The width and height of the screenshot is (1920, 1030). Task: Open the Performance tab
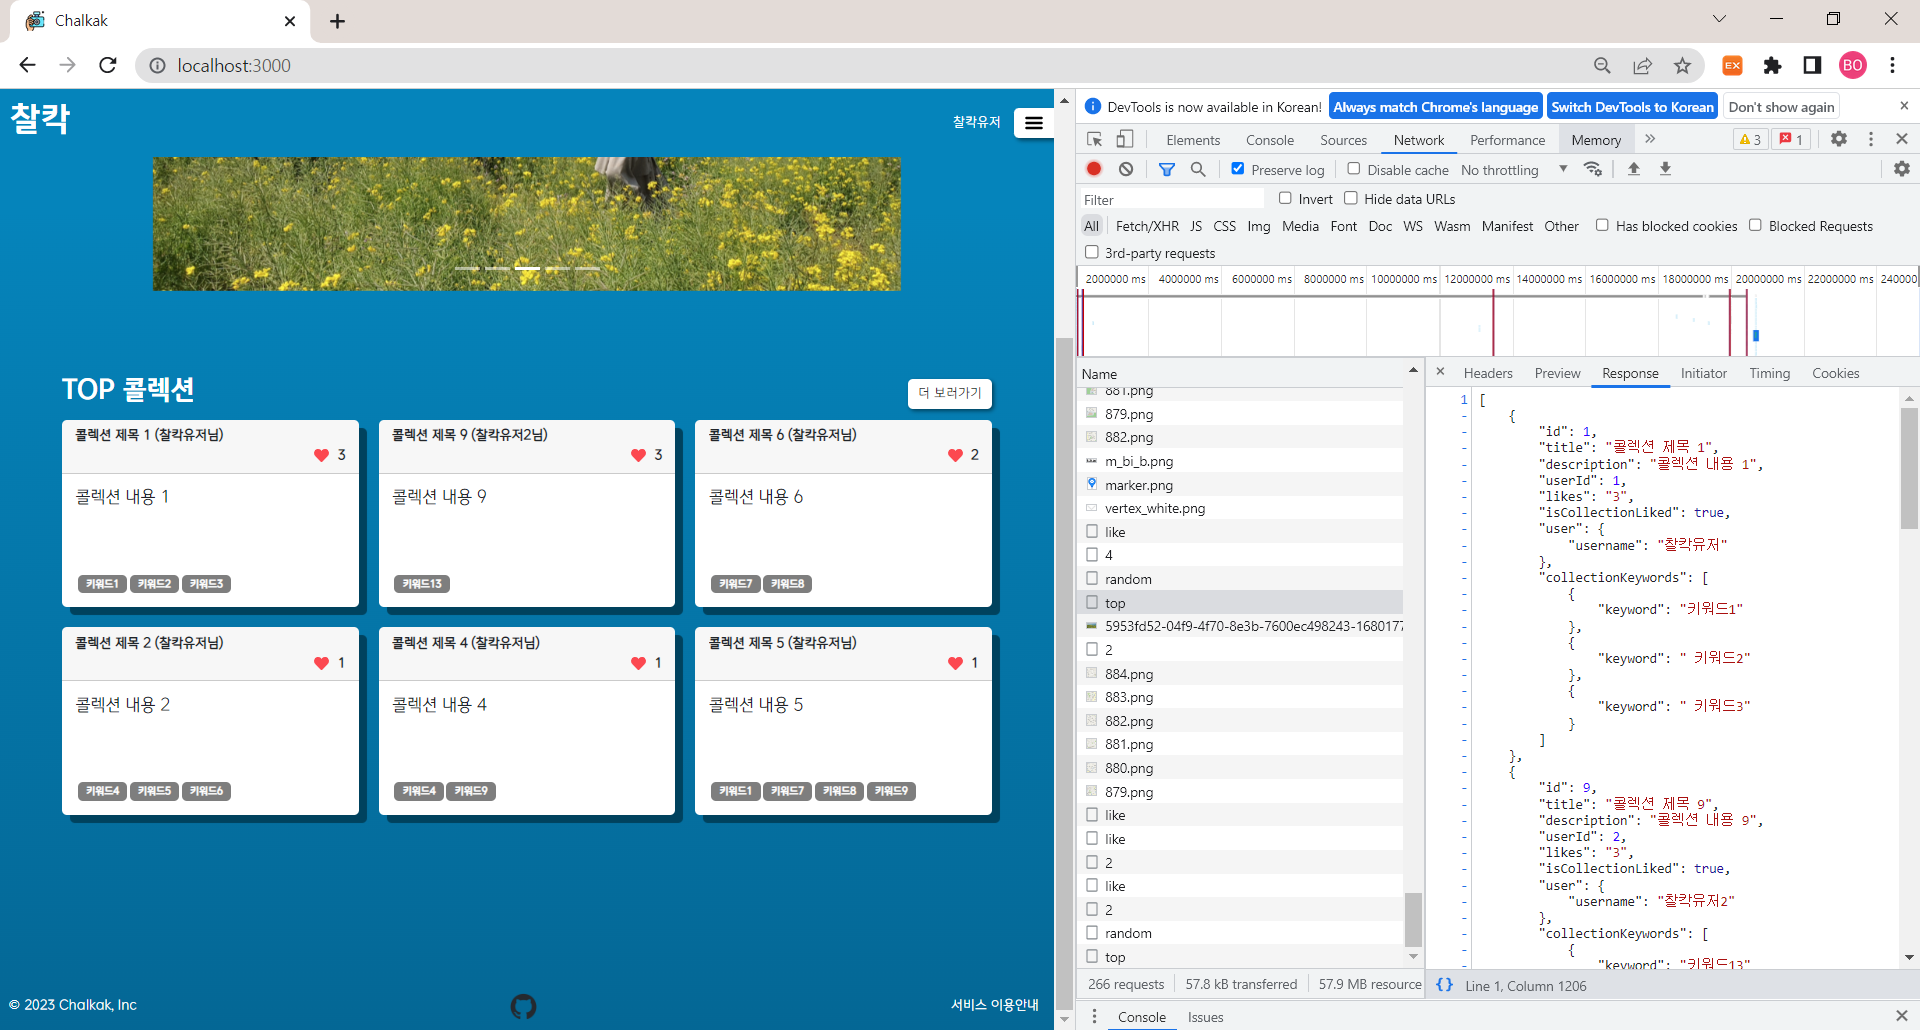[1507, 140]
